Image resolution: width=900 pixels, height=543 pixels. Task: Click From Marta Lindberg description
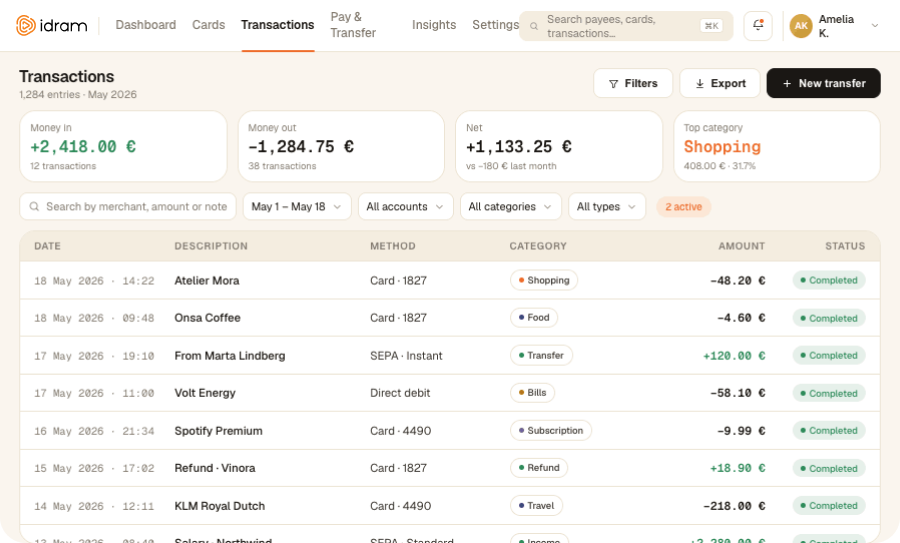(x=230, y=356)
